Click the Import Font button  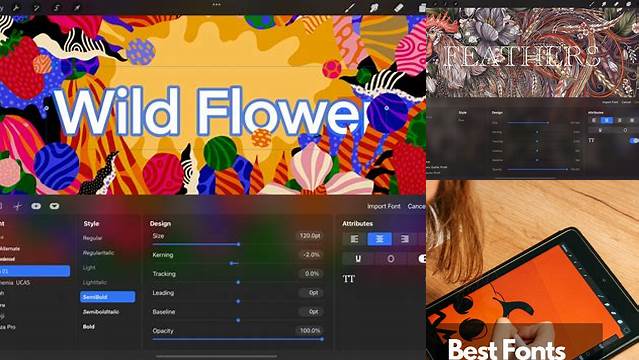click(x=384, y=206)
